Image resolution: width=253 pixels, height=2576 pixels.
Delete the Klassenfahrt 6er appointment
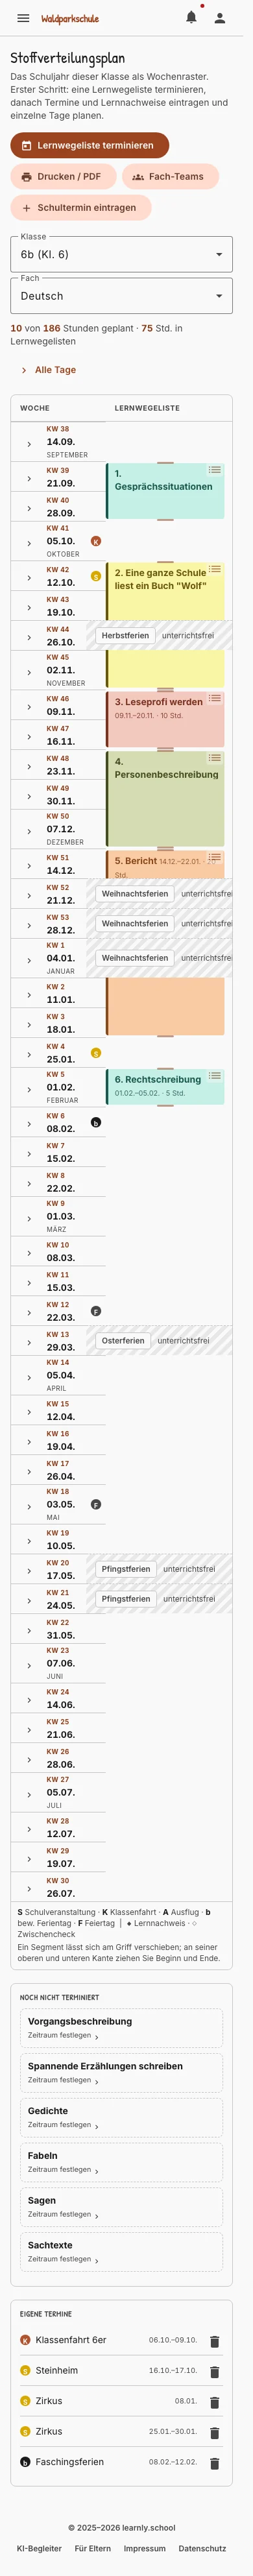(x=214, y=2341)
